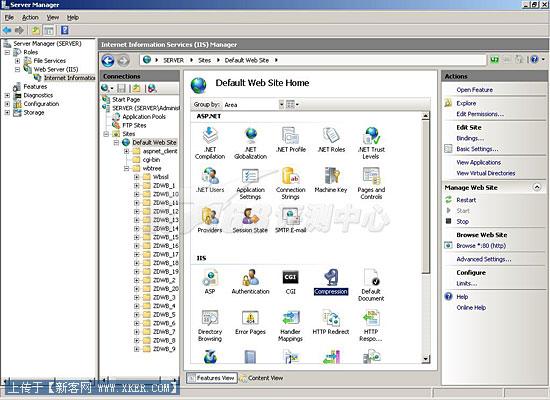Click View Virtual Directories link
This screenshot has width=550, height=400.
[486, 173]
